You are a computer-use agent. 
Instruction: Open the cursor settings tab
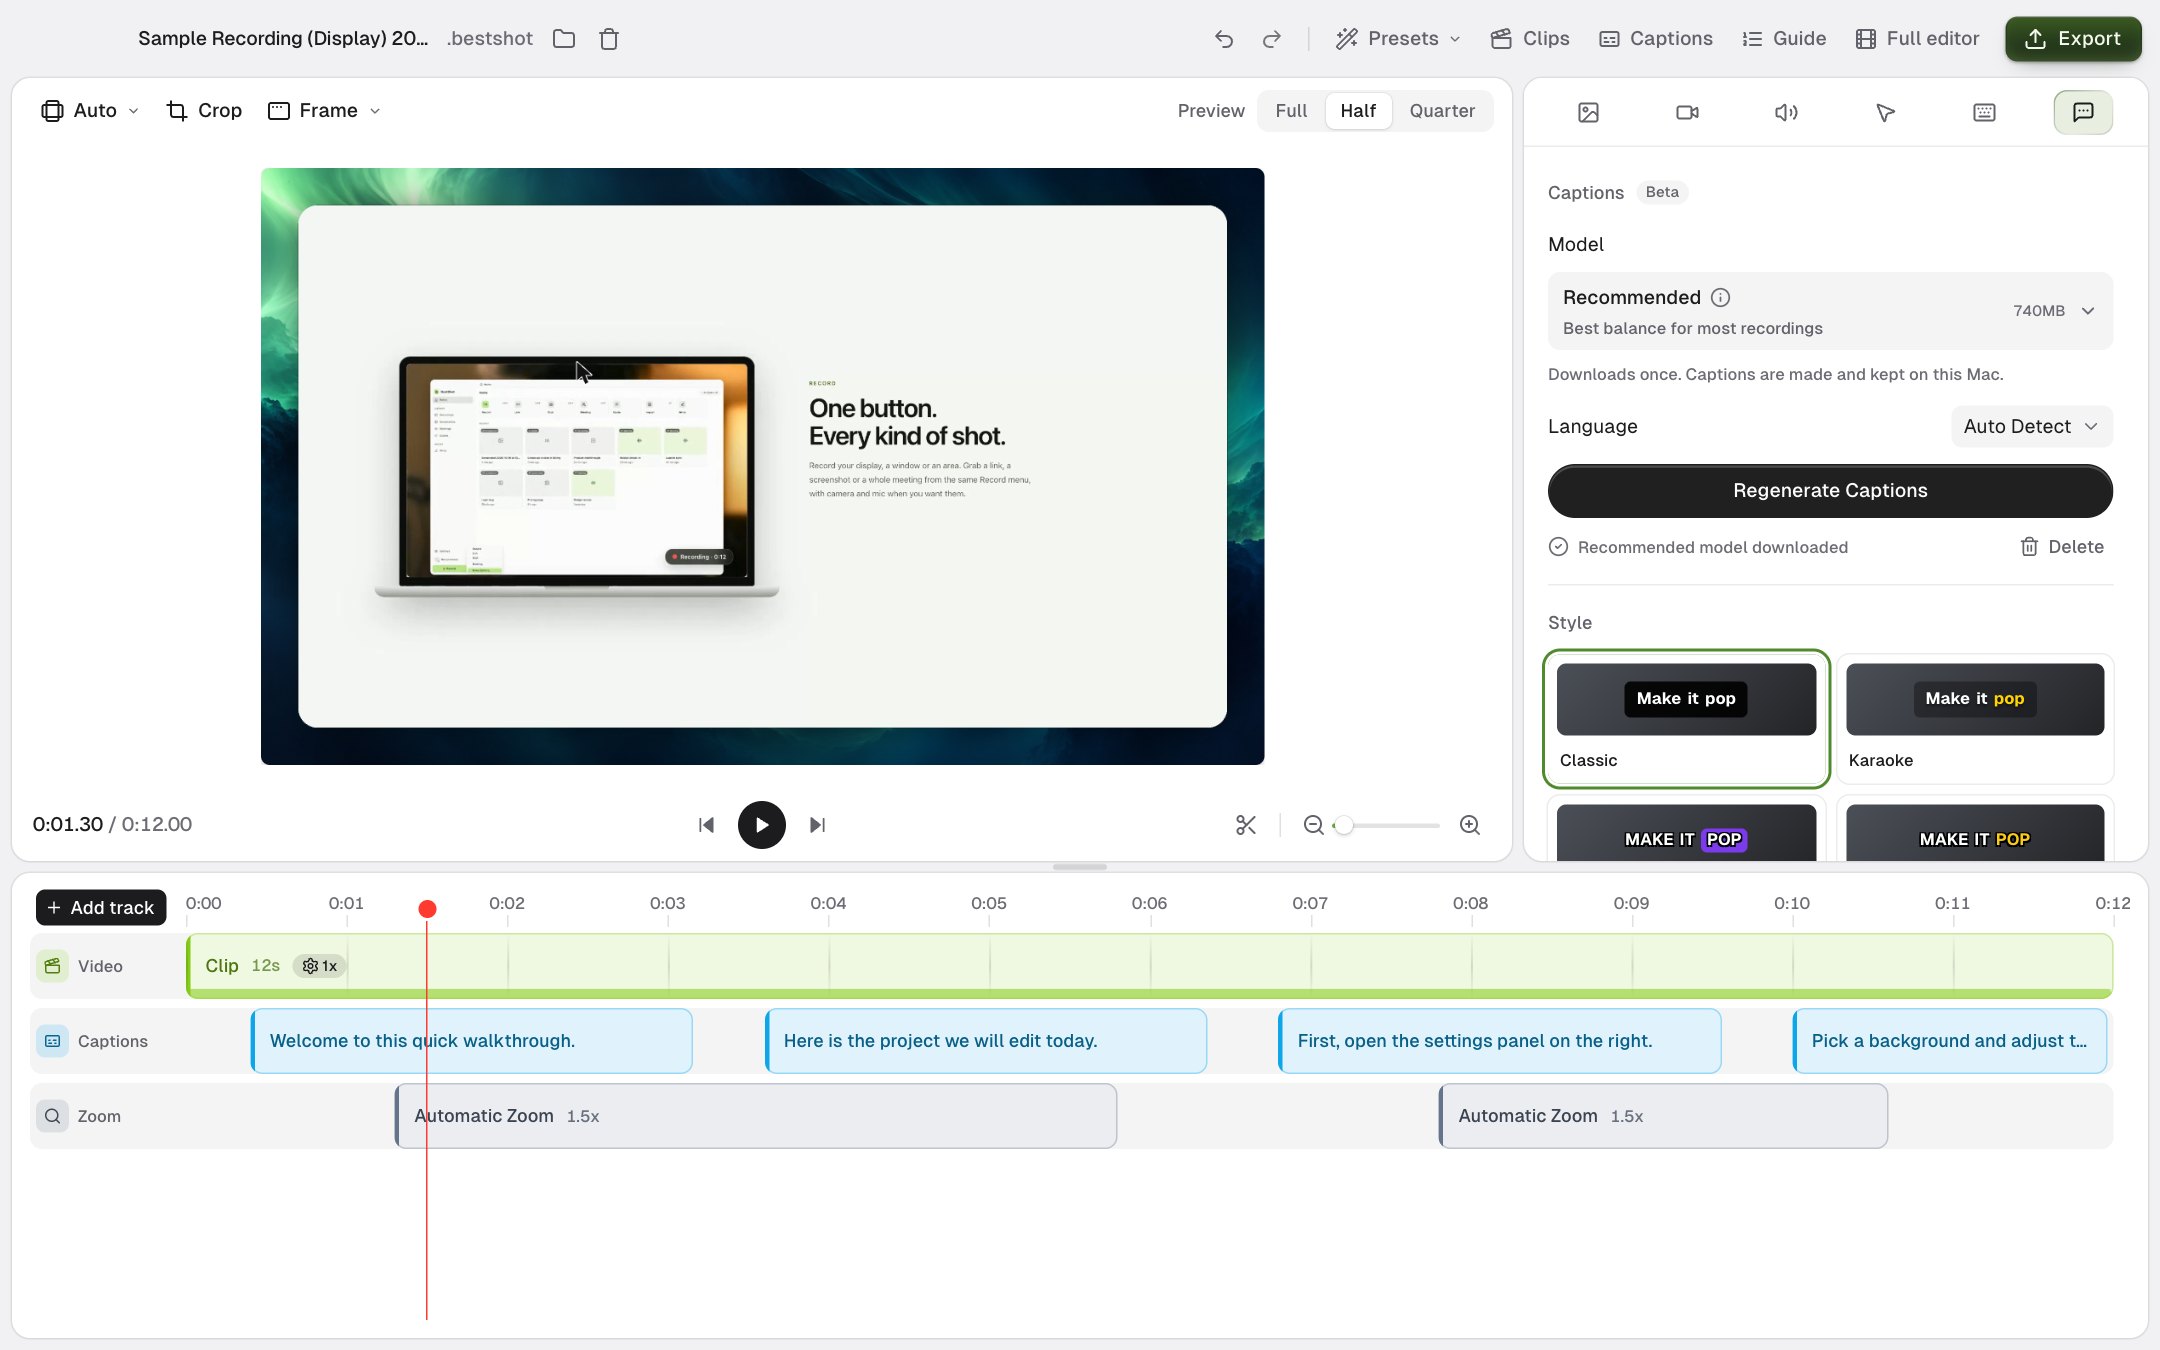[1885, 112]
